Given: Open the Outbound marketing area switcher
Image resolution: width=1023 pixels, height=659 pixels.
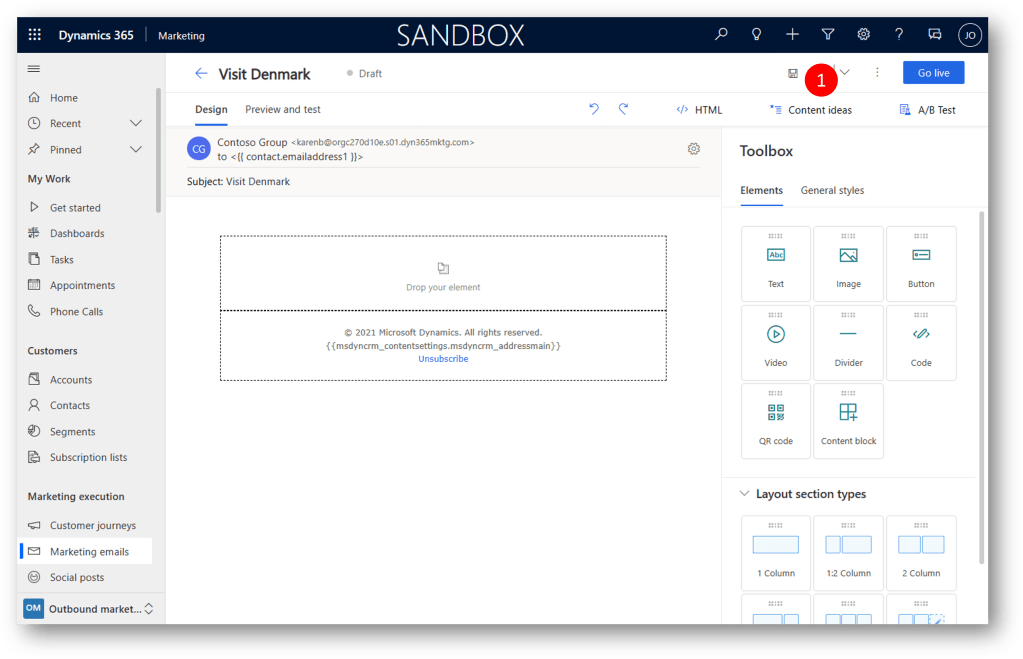Looking at the screenshot, I should click(x=90, y=608).
